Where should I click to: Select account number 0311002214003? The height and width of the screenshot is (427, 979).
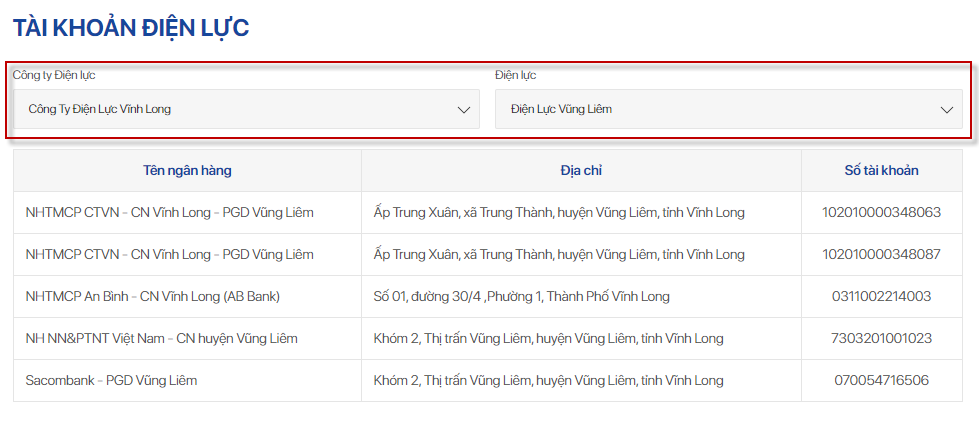click(x=881, y=296)
